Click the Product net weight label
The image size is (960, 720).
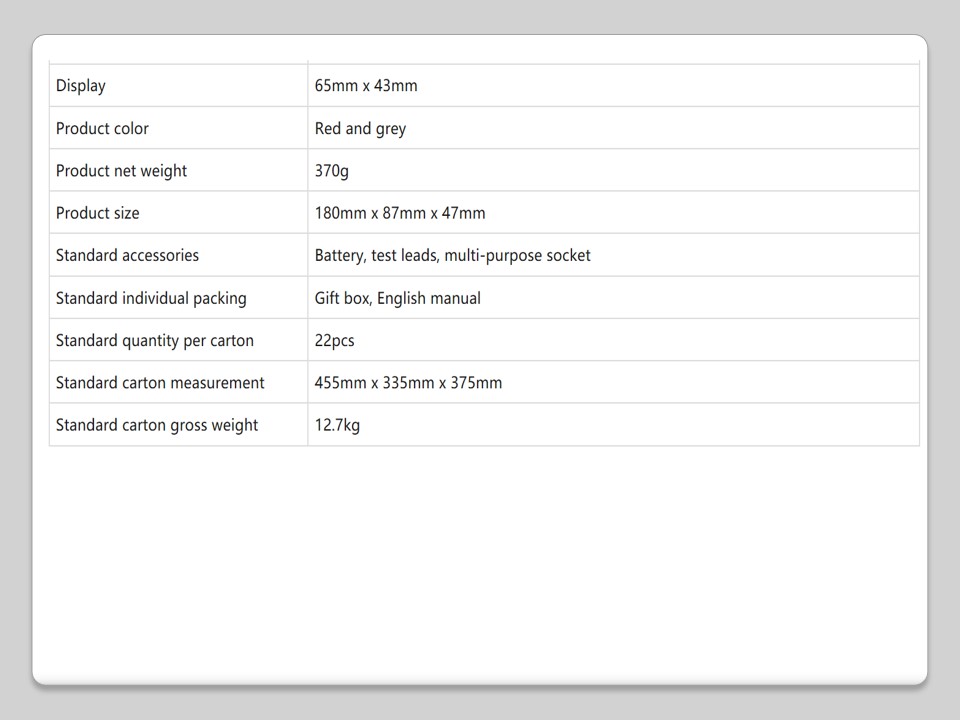tap(121, 171)
